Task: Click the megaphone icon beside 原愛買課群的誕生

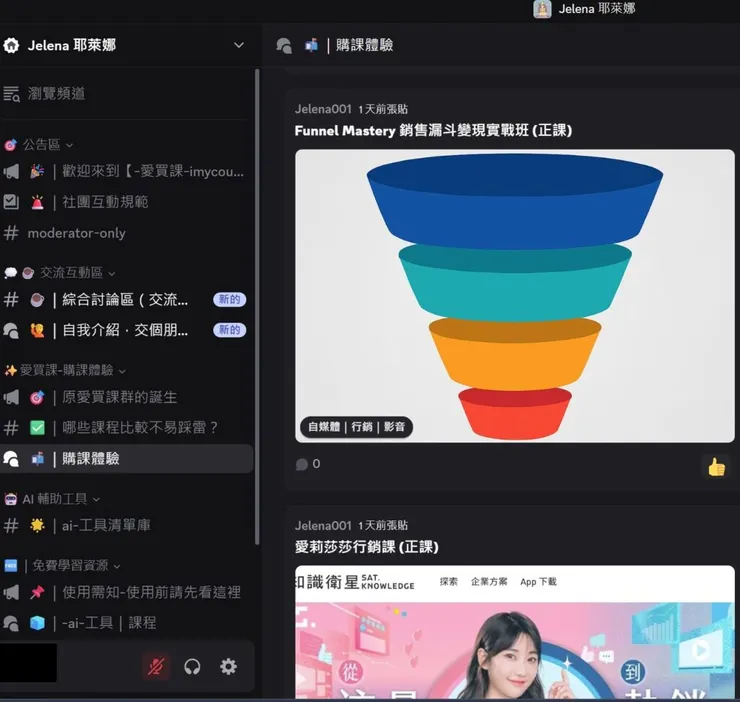Action: [11, 398]
